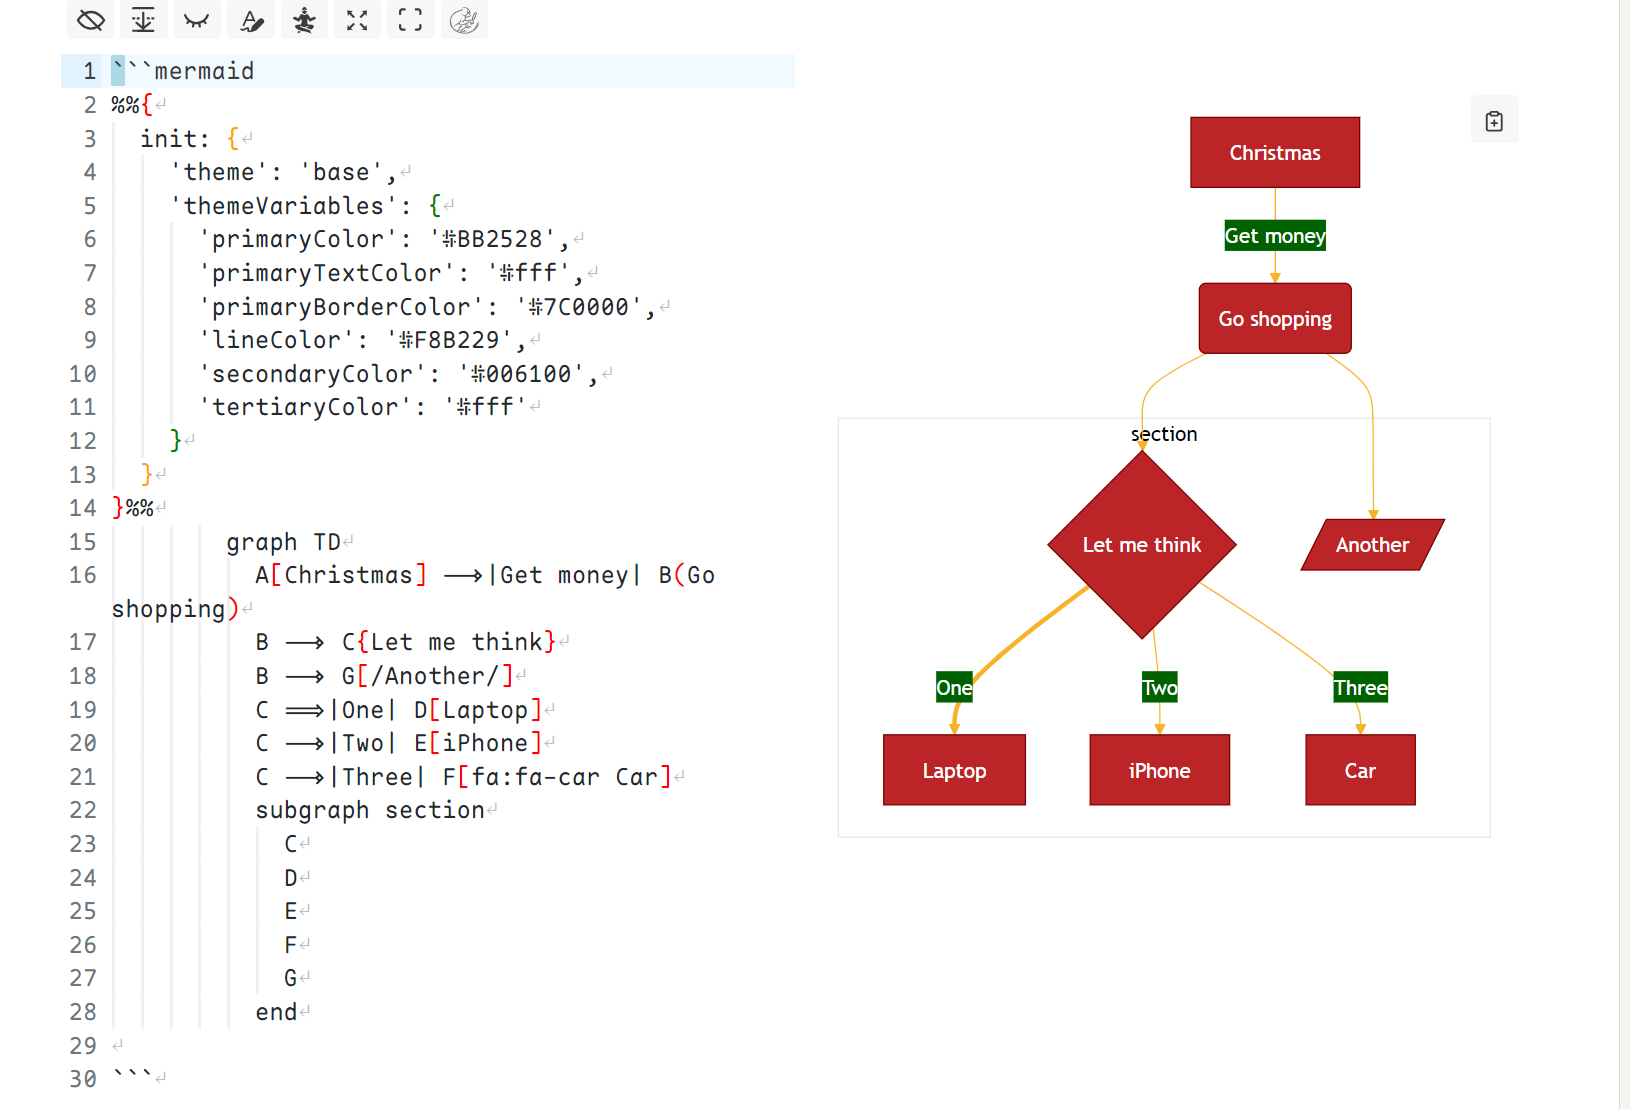Click the expand arrows fullscreen icon
The width and height of the screenshot is (1630, 1109).
pyautogui.click(x=357, y=19)
